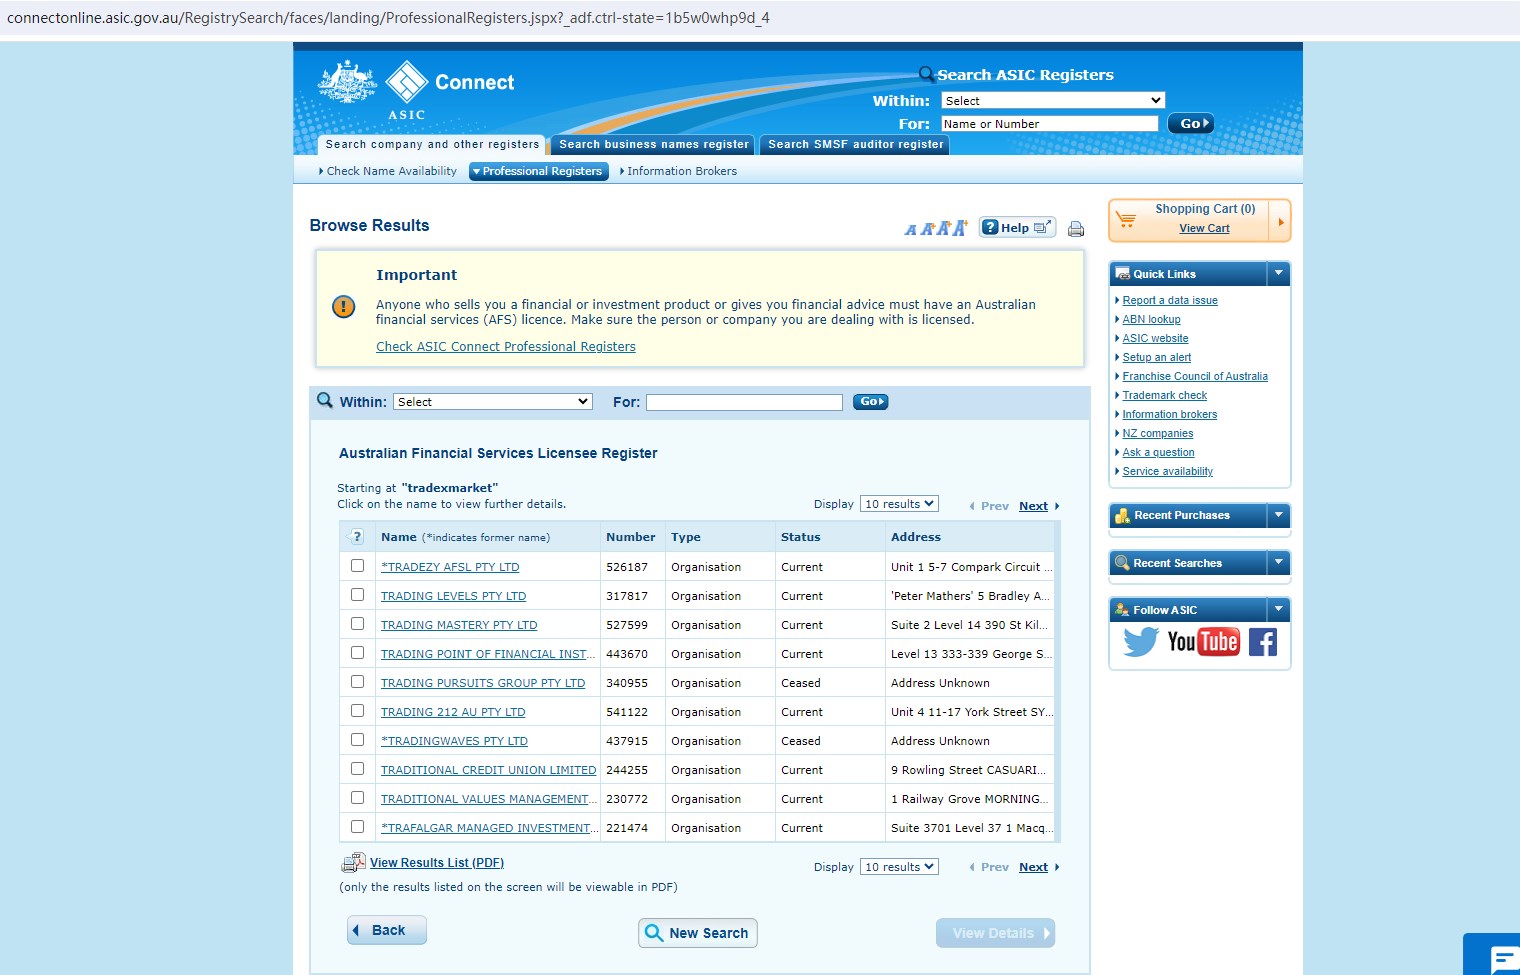Open the header Within register dropdown
The width and height of the screenshot is (1520, 975).
[1053, 100]
